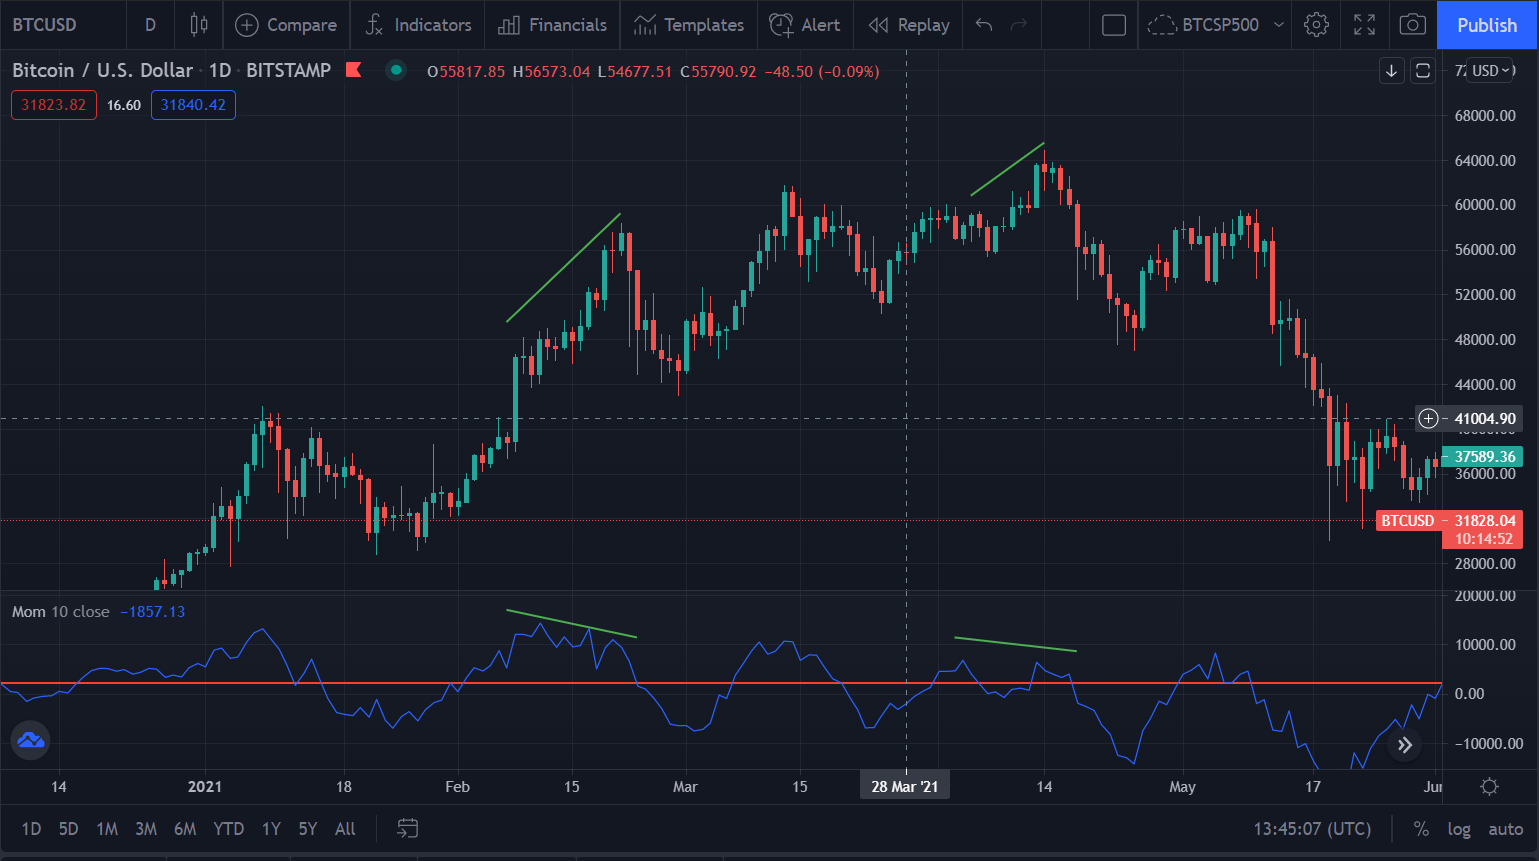Start bar Replay mode
The image size is (1539, 861).
tap(909, 25)
